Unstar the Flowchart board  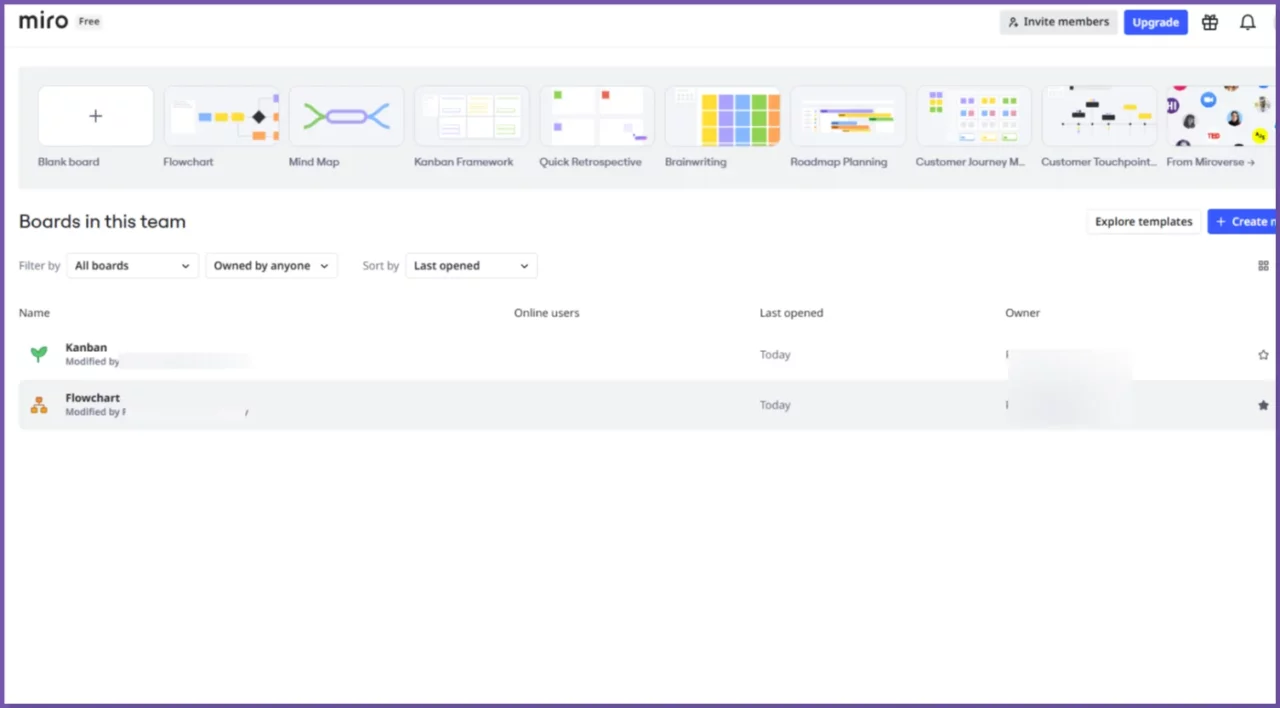tap(1263, 405)
